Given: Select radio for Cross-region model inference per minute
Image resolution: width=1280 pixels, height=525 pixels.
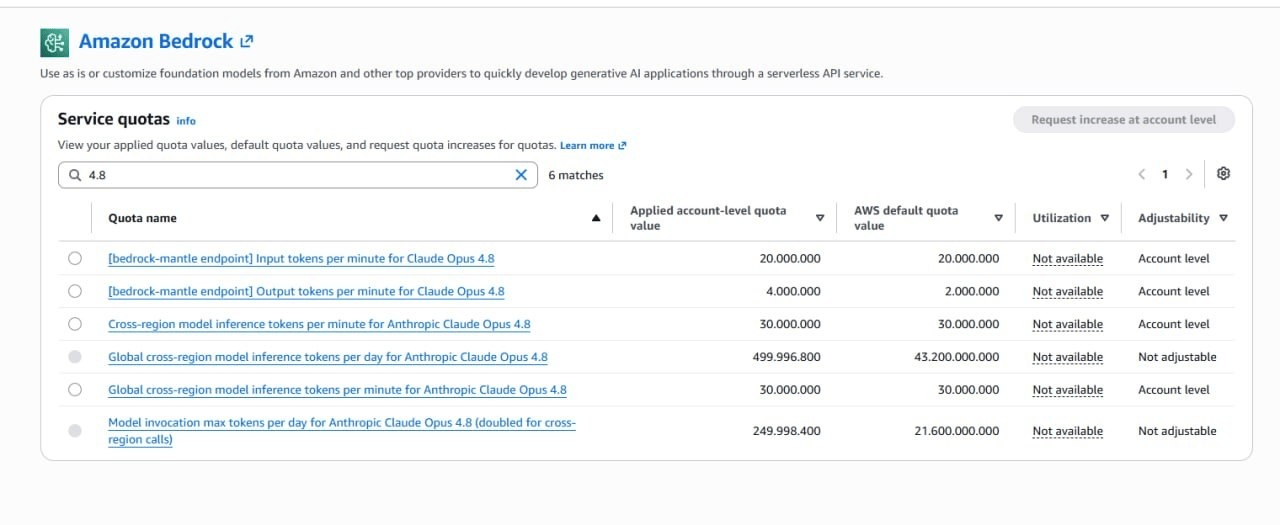Looking at the screenshot, I should coord(75,324).
